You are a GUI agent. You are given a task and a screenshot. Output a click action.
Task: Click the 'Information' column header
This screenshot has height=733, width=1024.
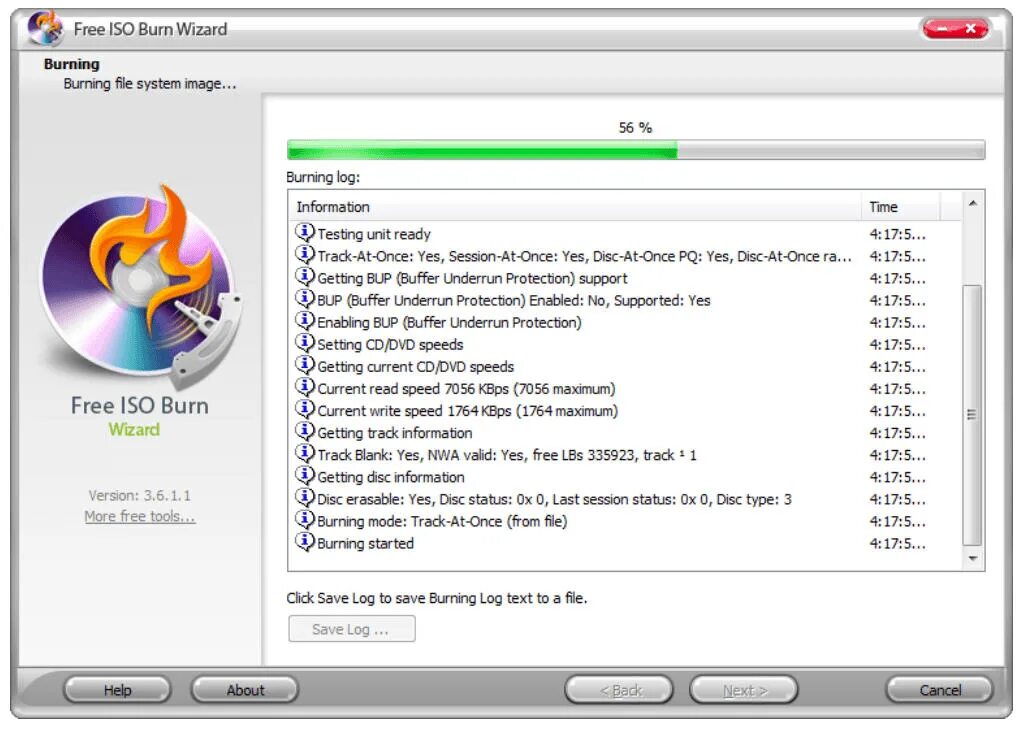[575, 207]
